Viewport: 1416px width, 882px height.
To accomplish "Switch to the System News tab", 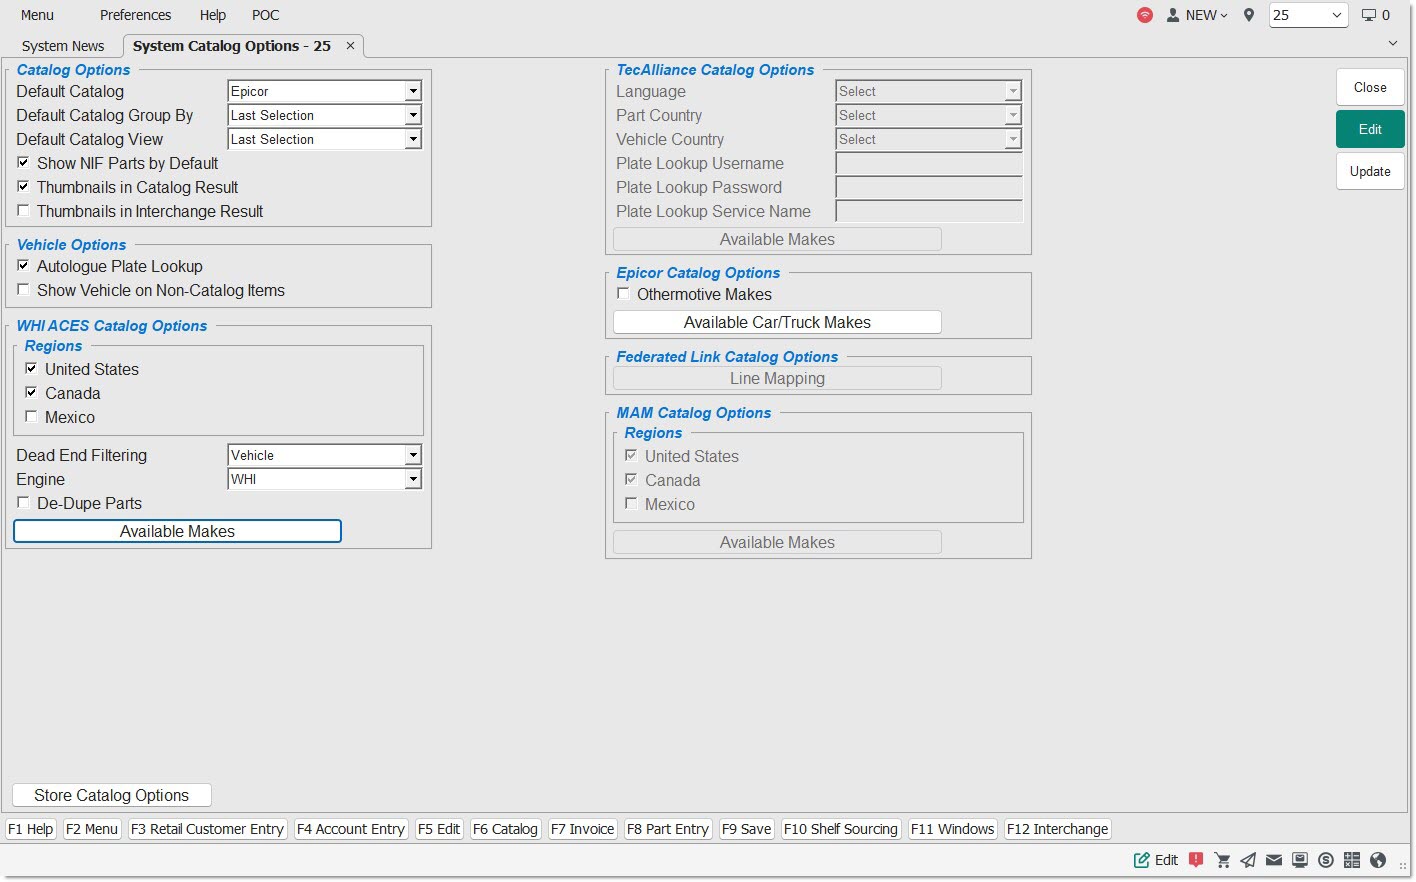I will (63, 46).
